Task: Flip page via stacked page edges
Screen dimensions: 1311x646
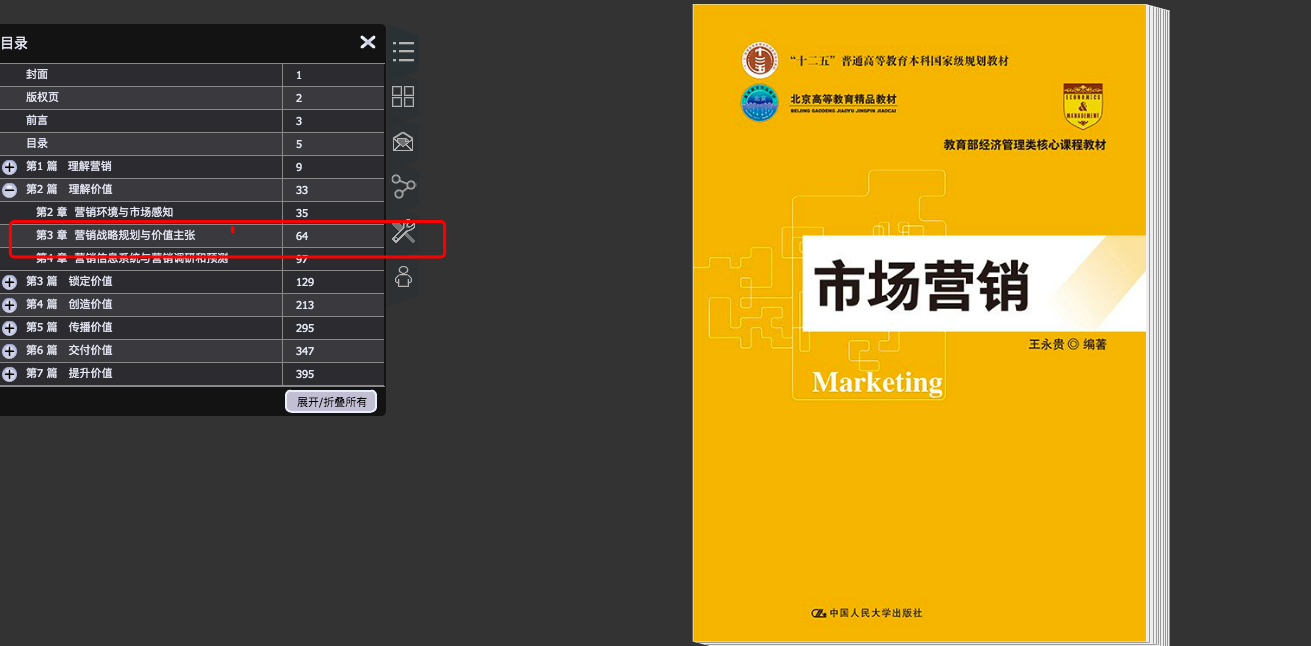Action: (1158, 325)
